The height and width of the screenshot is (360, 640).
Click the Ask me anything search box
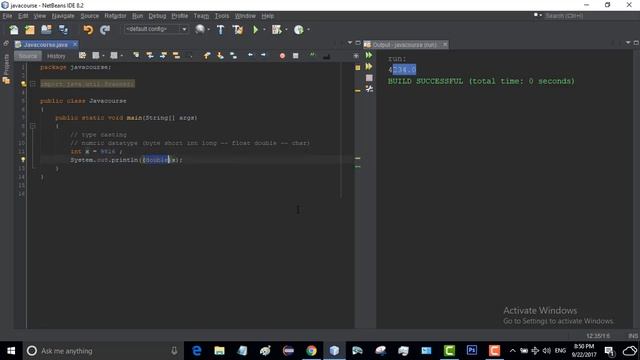point(102,351)
